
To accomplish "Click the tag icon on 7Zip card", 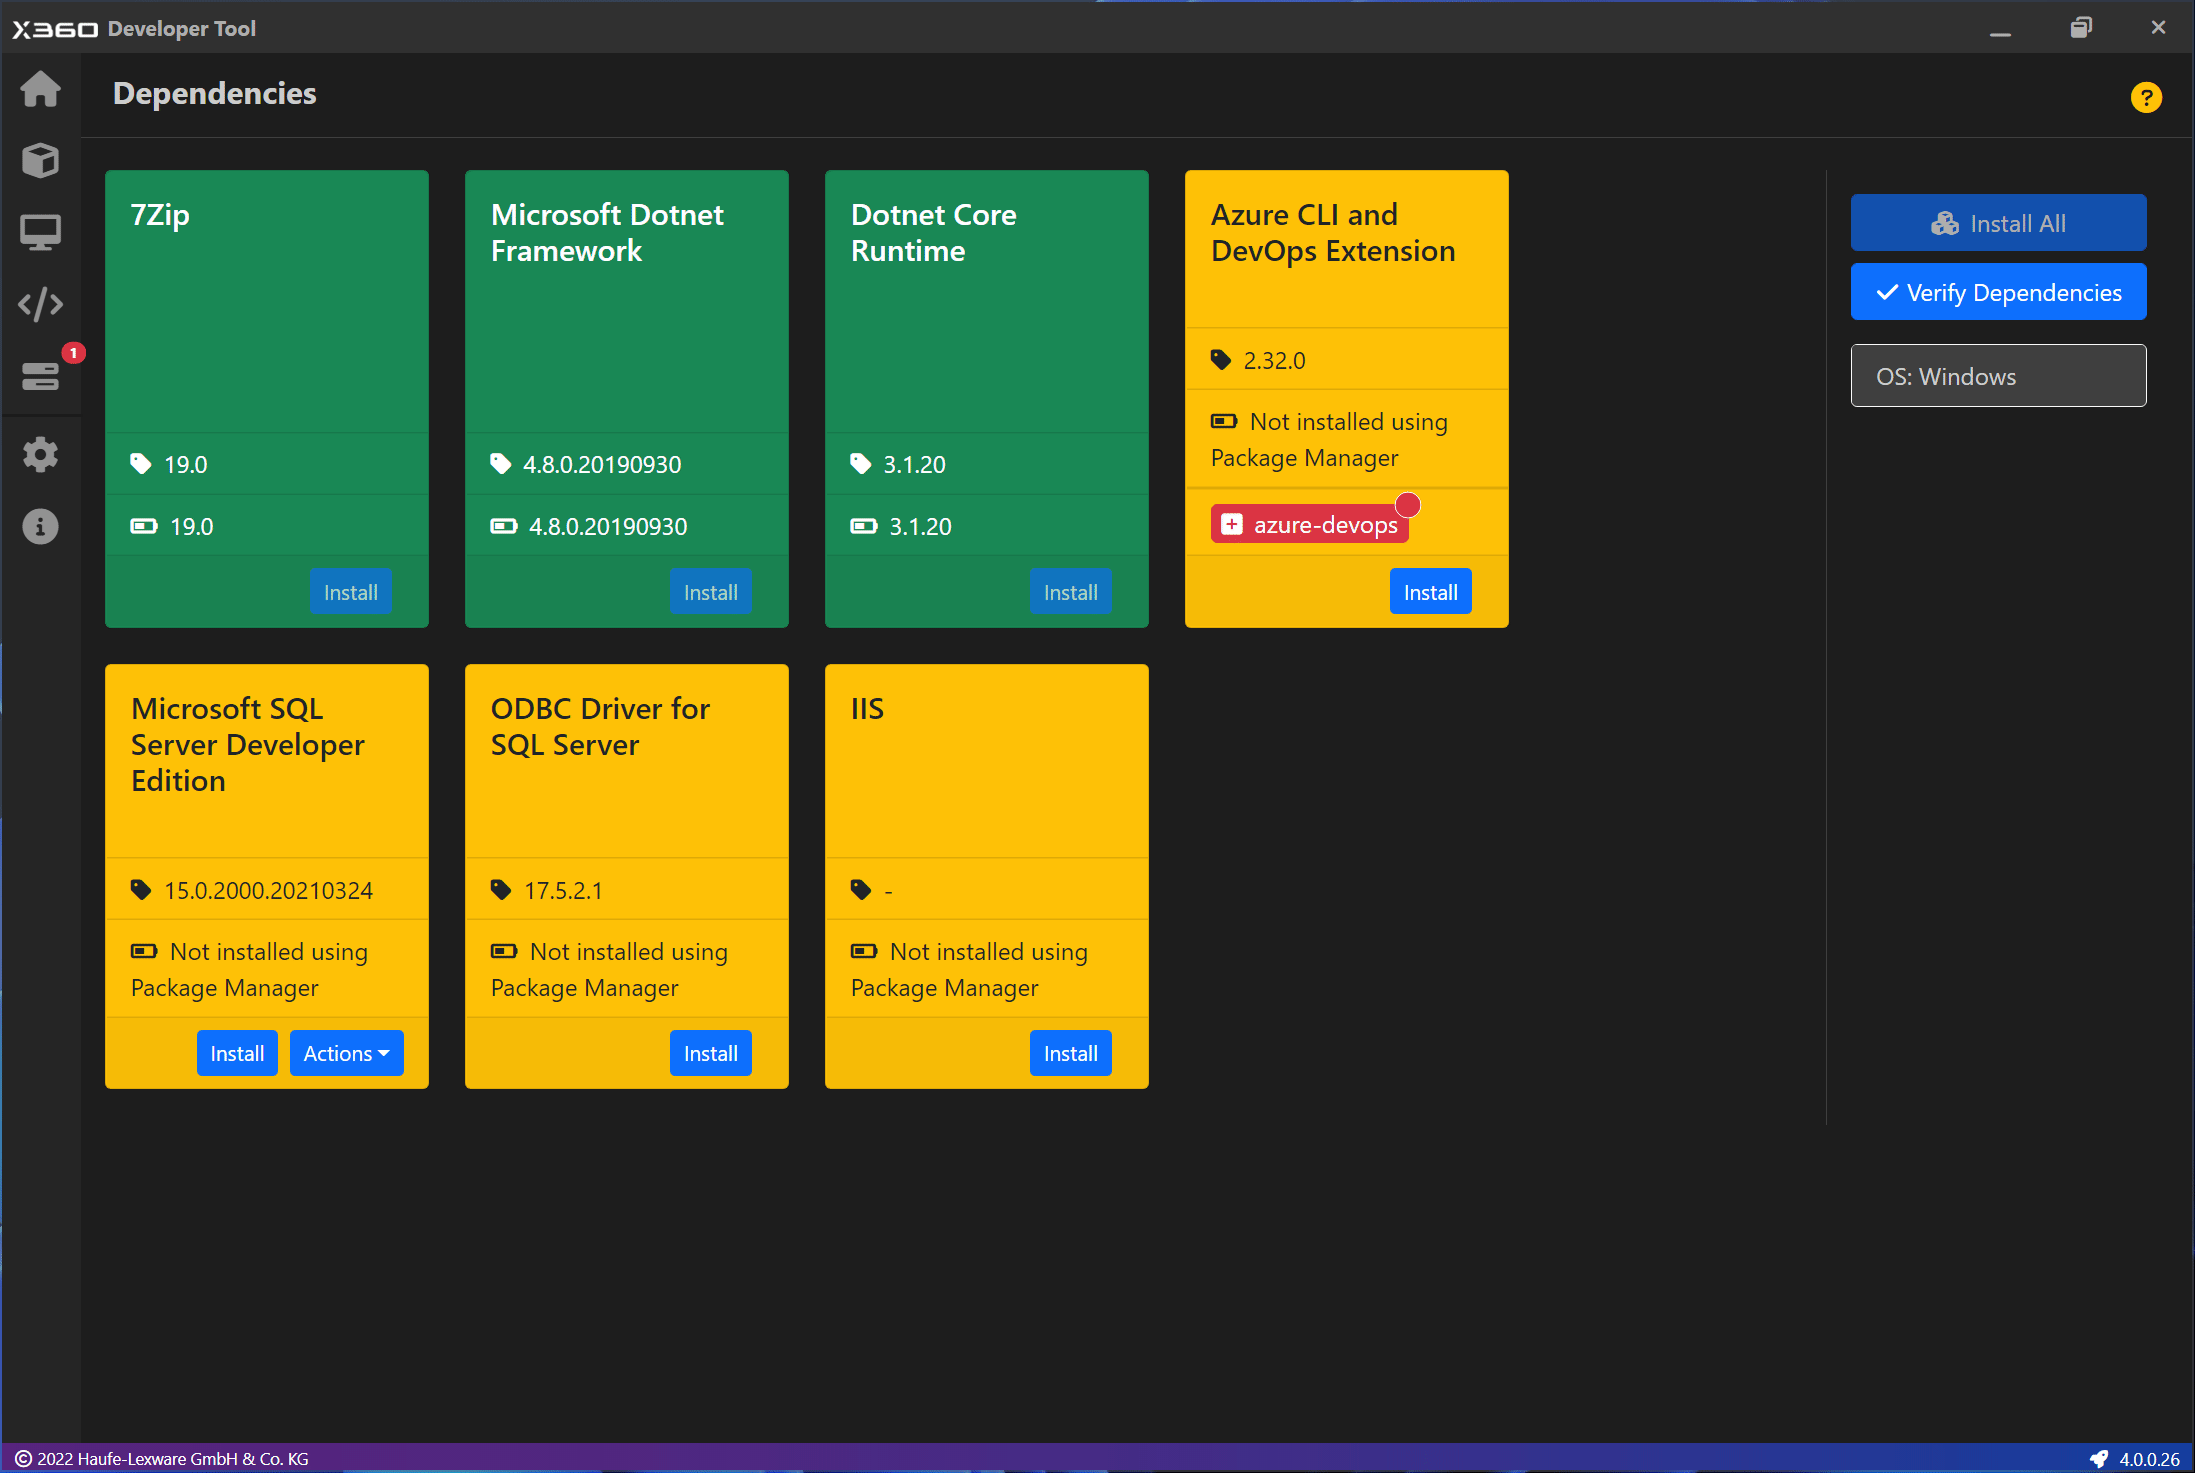I will point(141,463).
